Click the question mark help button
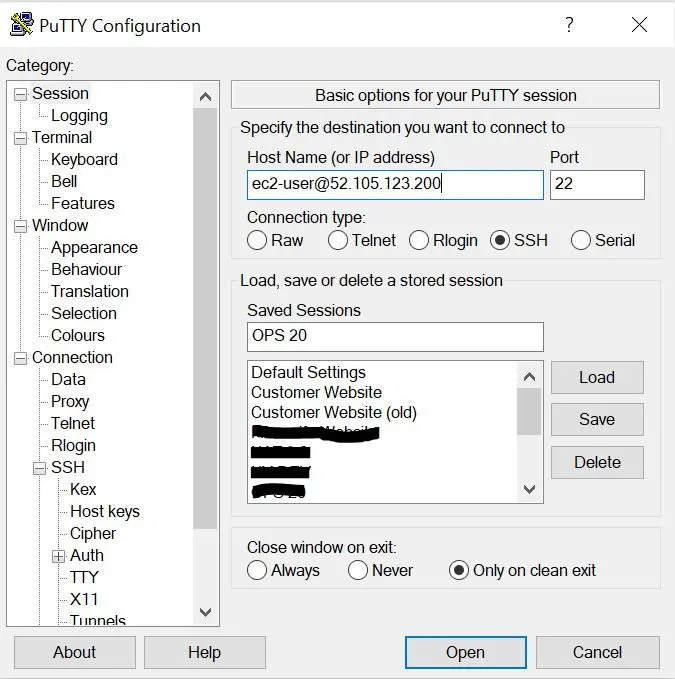The width and height of the screenshot is (675, 679). [569, 25]
